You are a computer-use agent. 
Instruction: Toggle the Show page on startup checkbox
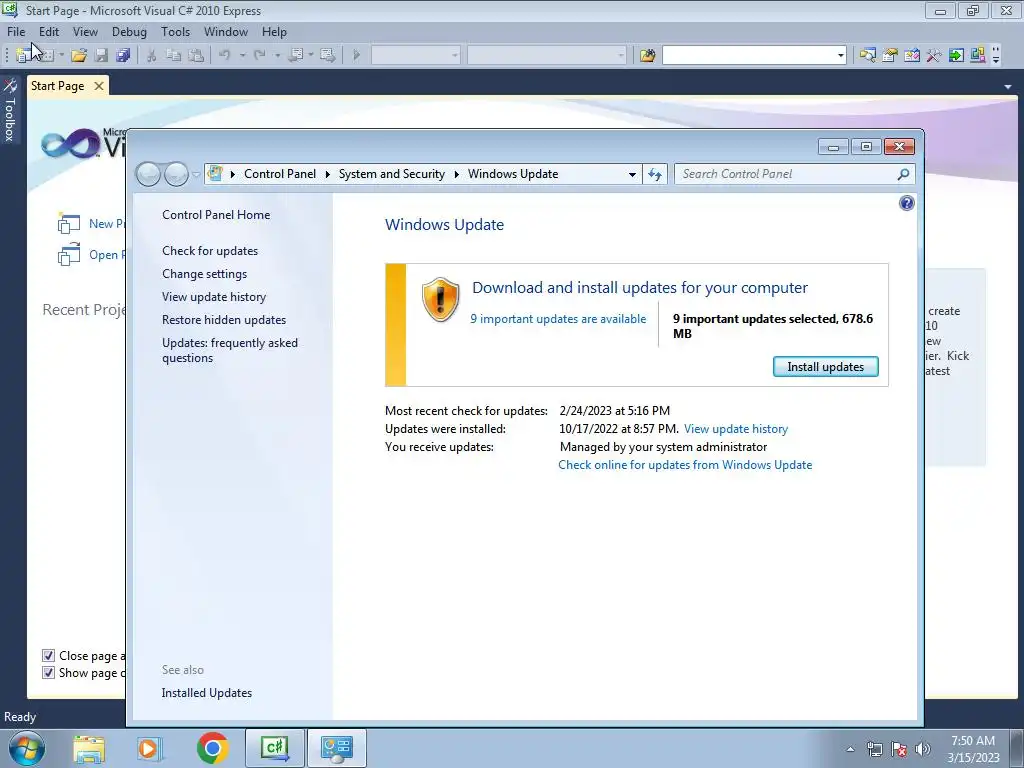coord(48,673)
